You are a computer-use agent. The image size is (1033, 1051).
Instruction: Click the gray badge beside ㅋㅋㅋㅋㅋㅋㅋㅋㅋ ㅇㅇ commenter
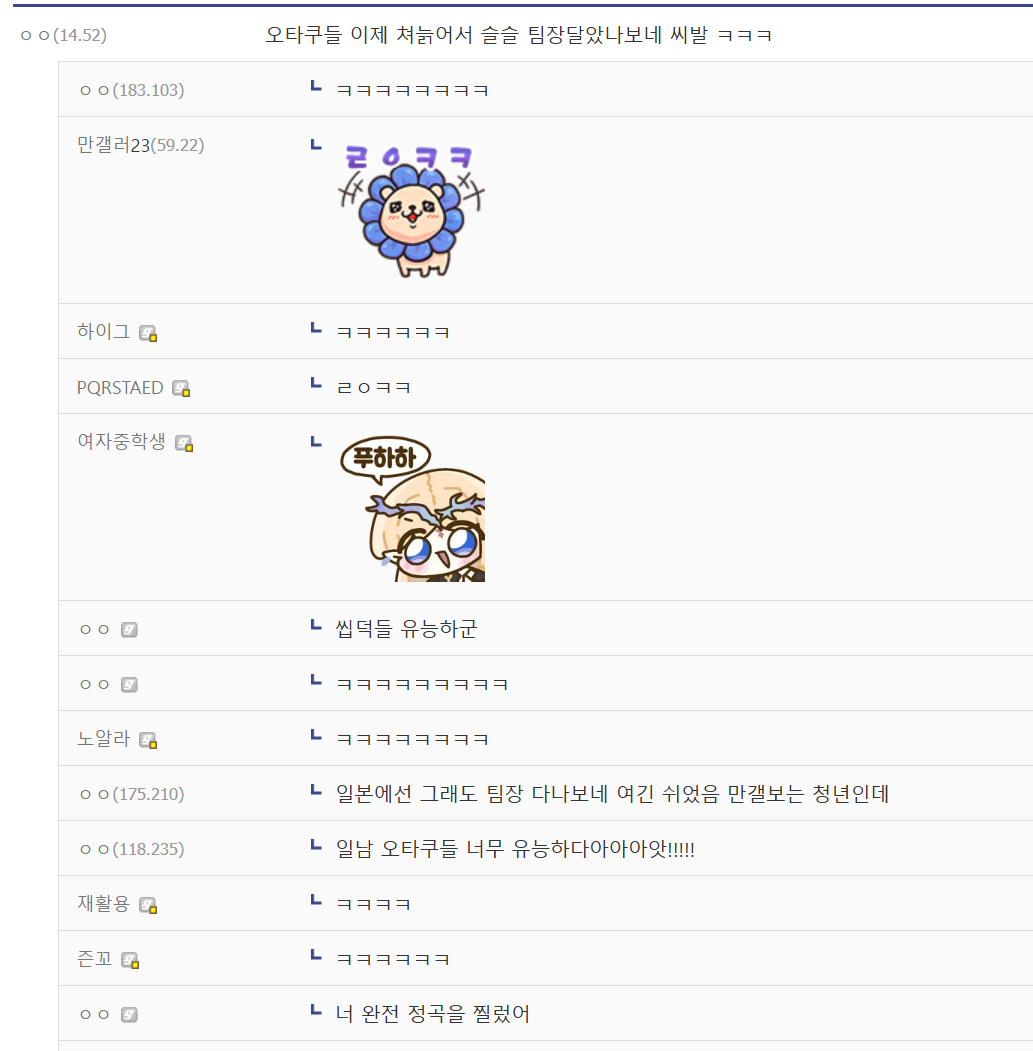click(129, 684)
